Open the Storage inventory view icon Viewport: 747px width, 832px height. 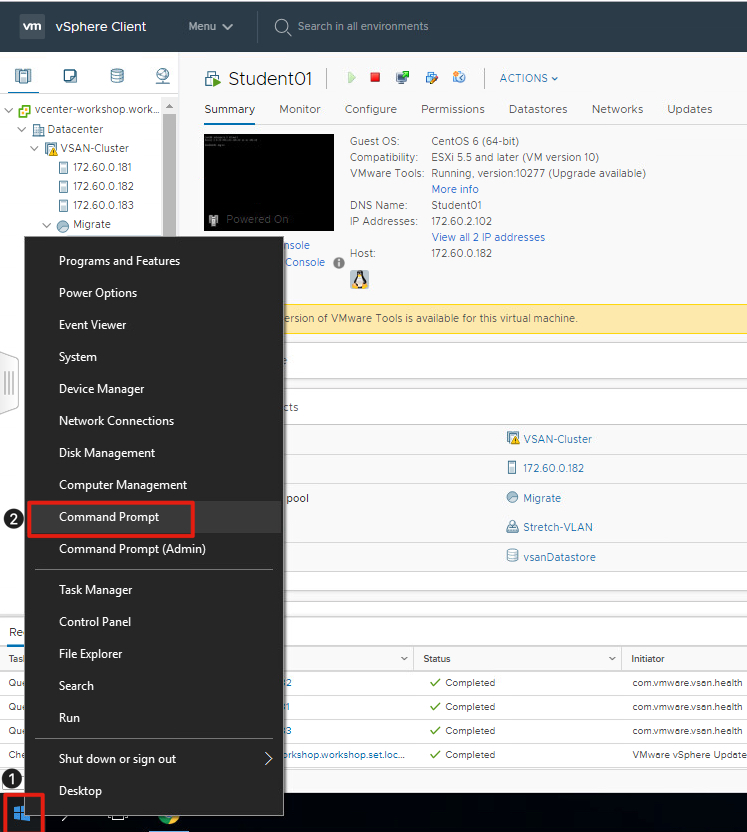tap(117, 76)
